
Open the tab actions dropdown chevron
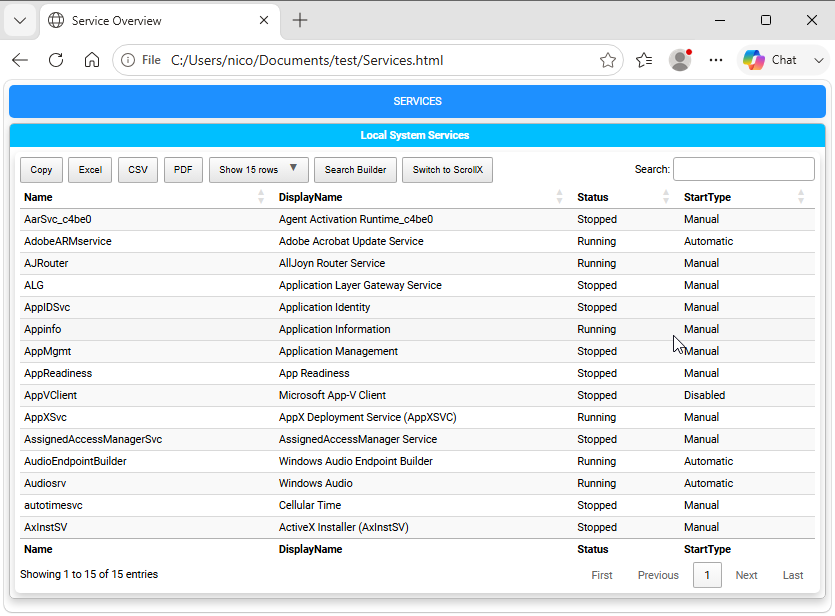(20, 21)
